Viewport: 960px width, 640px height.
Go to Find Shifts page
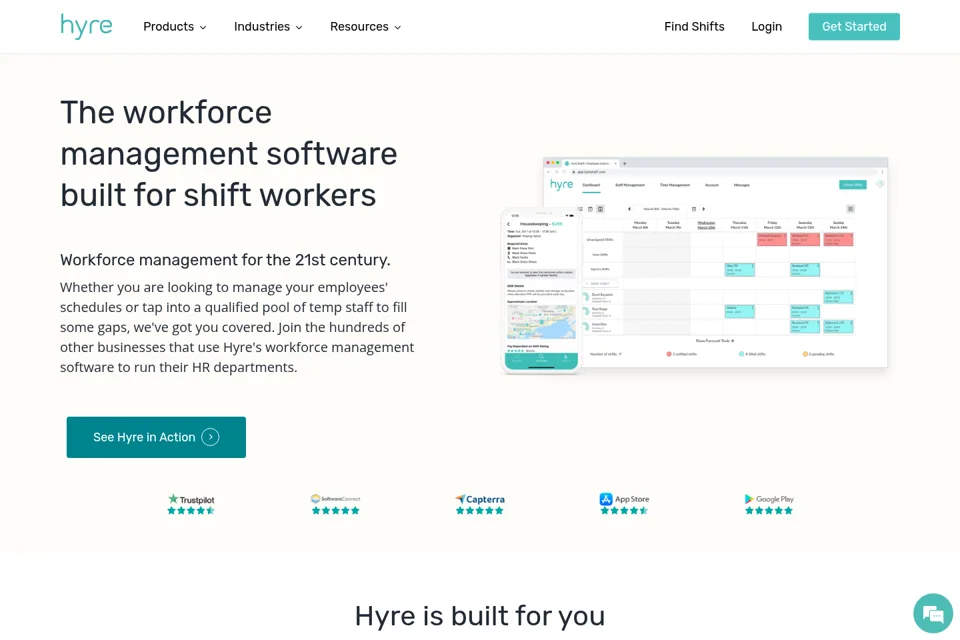point(694,26)
